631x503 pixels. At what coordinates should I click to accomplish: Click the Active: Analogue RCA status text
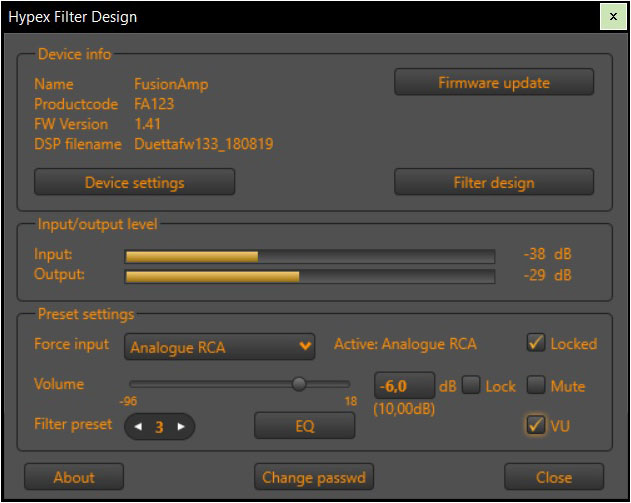[x=405, y=344]
